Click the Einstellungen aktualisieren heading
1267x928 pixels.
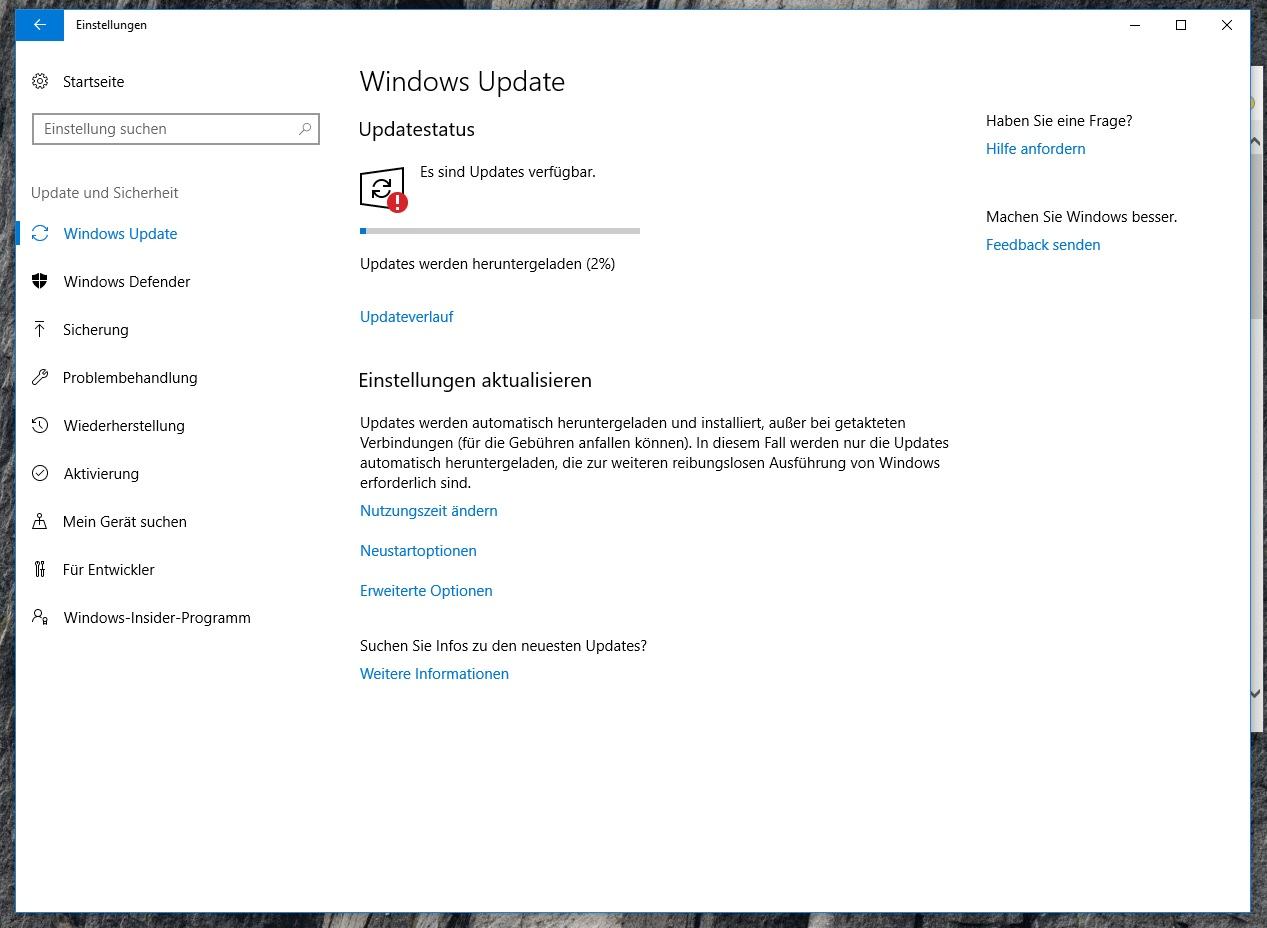coord(475,381)
